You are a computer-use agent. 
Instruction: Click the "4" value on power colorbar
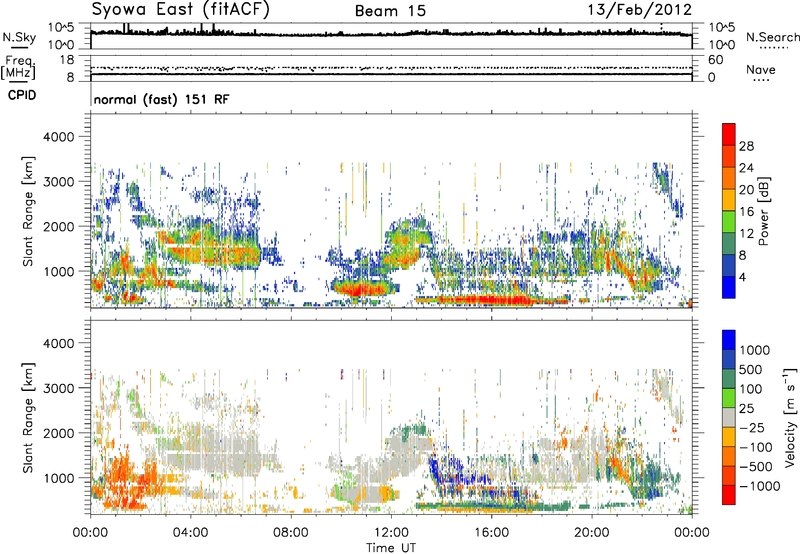[x=742, y=278]
